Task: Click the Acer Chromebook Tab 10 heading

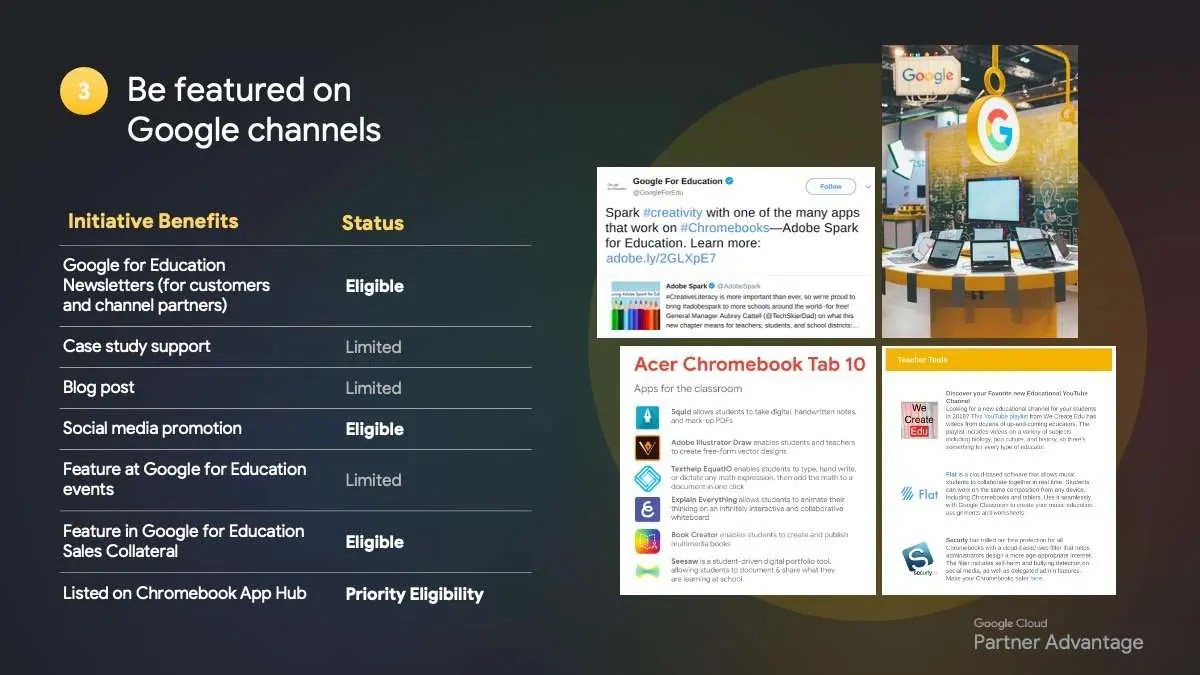Action: pos(750,364)
